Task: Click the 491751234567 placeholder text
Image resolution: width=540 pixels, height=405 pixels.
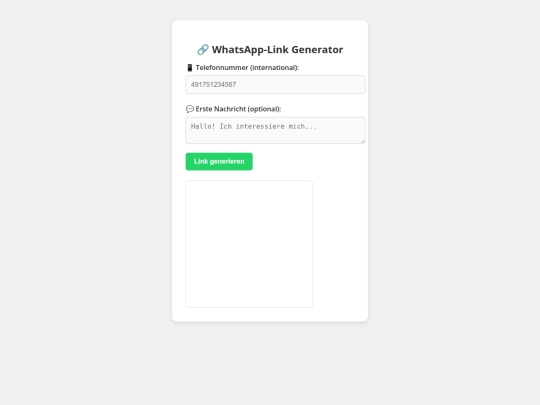Action: tap(214, 85)
